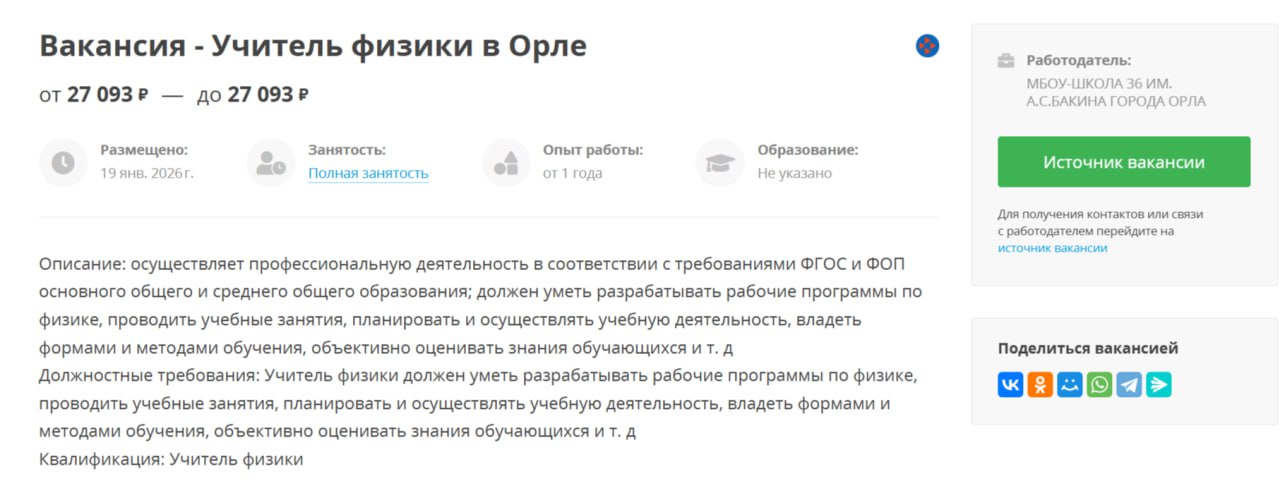This screenshot has height=495, width=1280.
Task: Click the salary amount от 27 093 ₽
Action: coord(94,95)
